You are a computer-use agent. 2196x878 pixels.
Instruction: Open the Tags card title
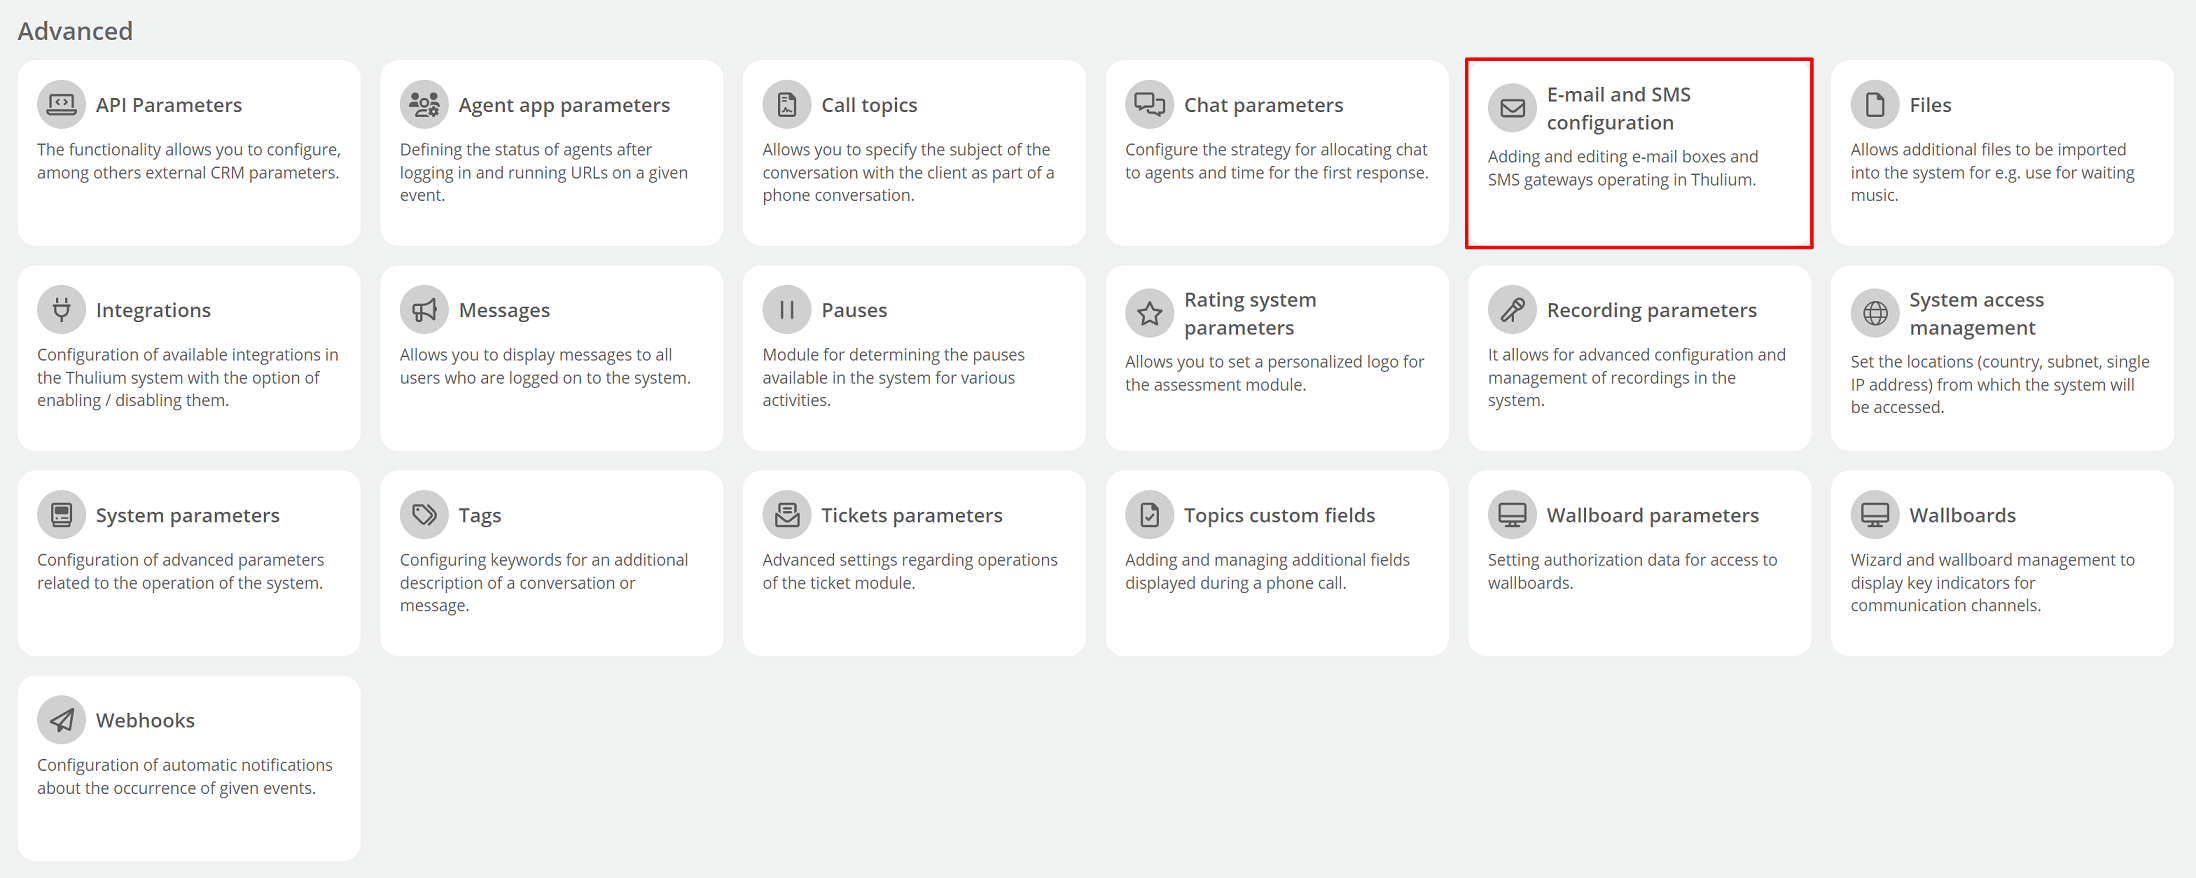click(480, 515)
